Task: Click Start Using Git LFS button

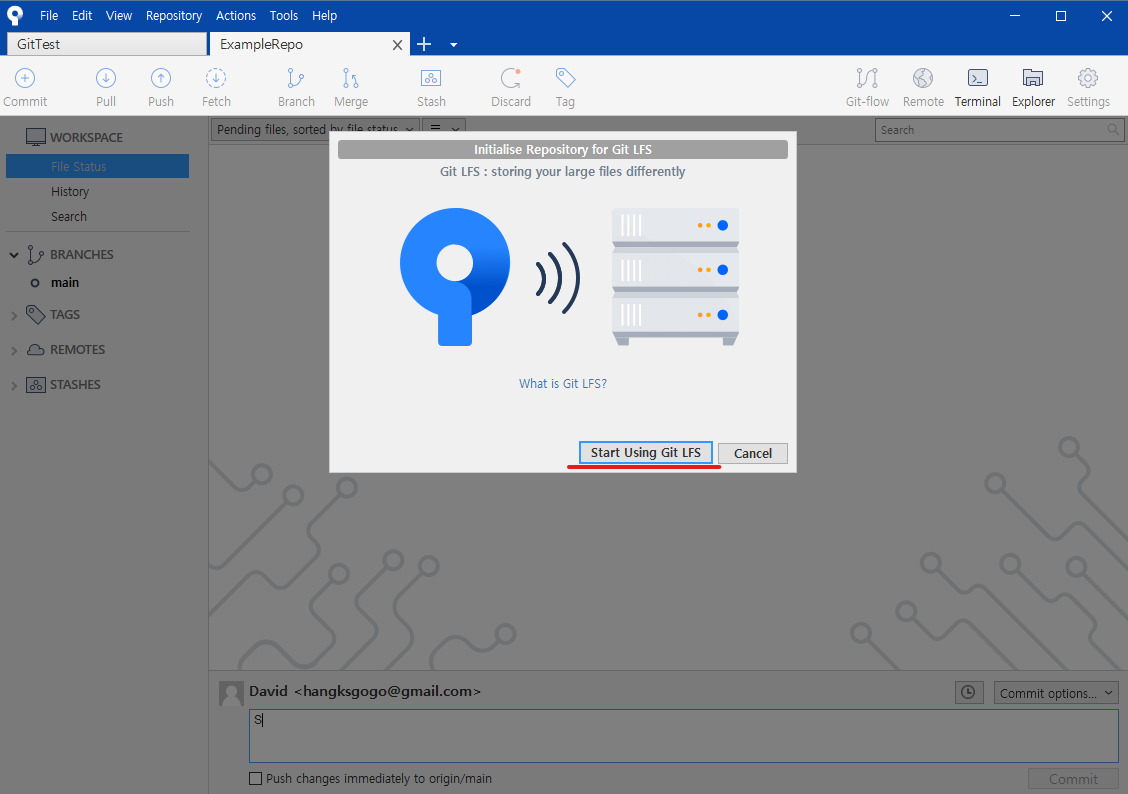Action: [645, 452]
